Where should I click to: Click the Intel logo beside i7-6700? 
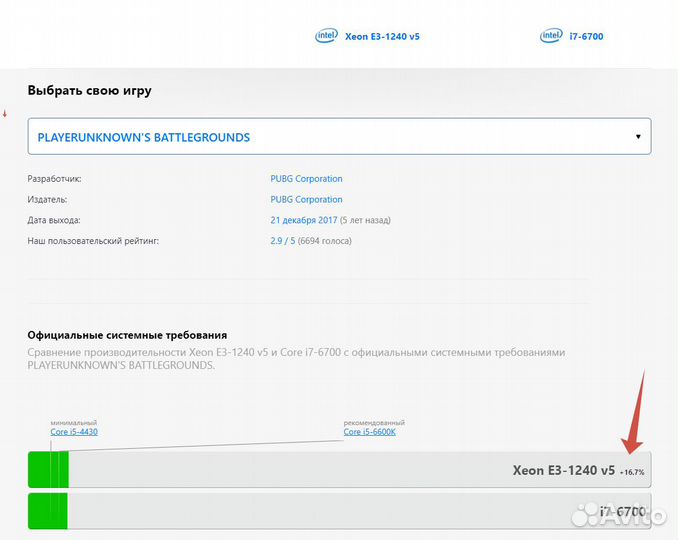click(x=551, y=36)
